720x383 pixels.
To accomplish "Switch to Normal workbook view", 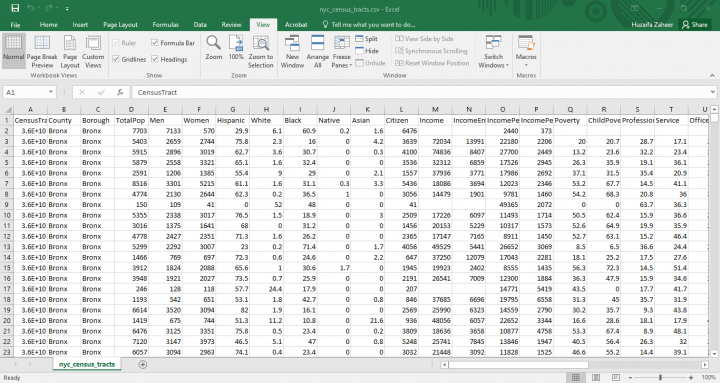I will pyautogui.click(x=13, y=51).
